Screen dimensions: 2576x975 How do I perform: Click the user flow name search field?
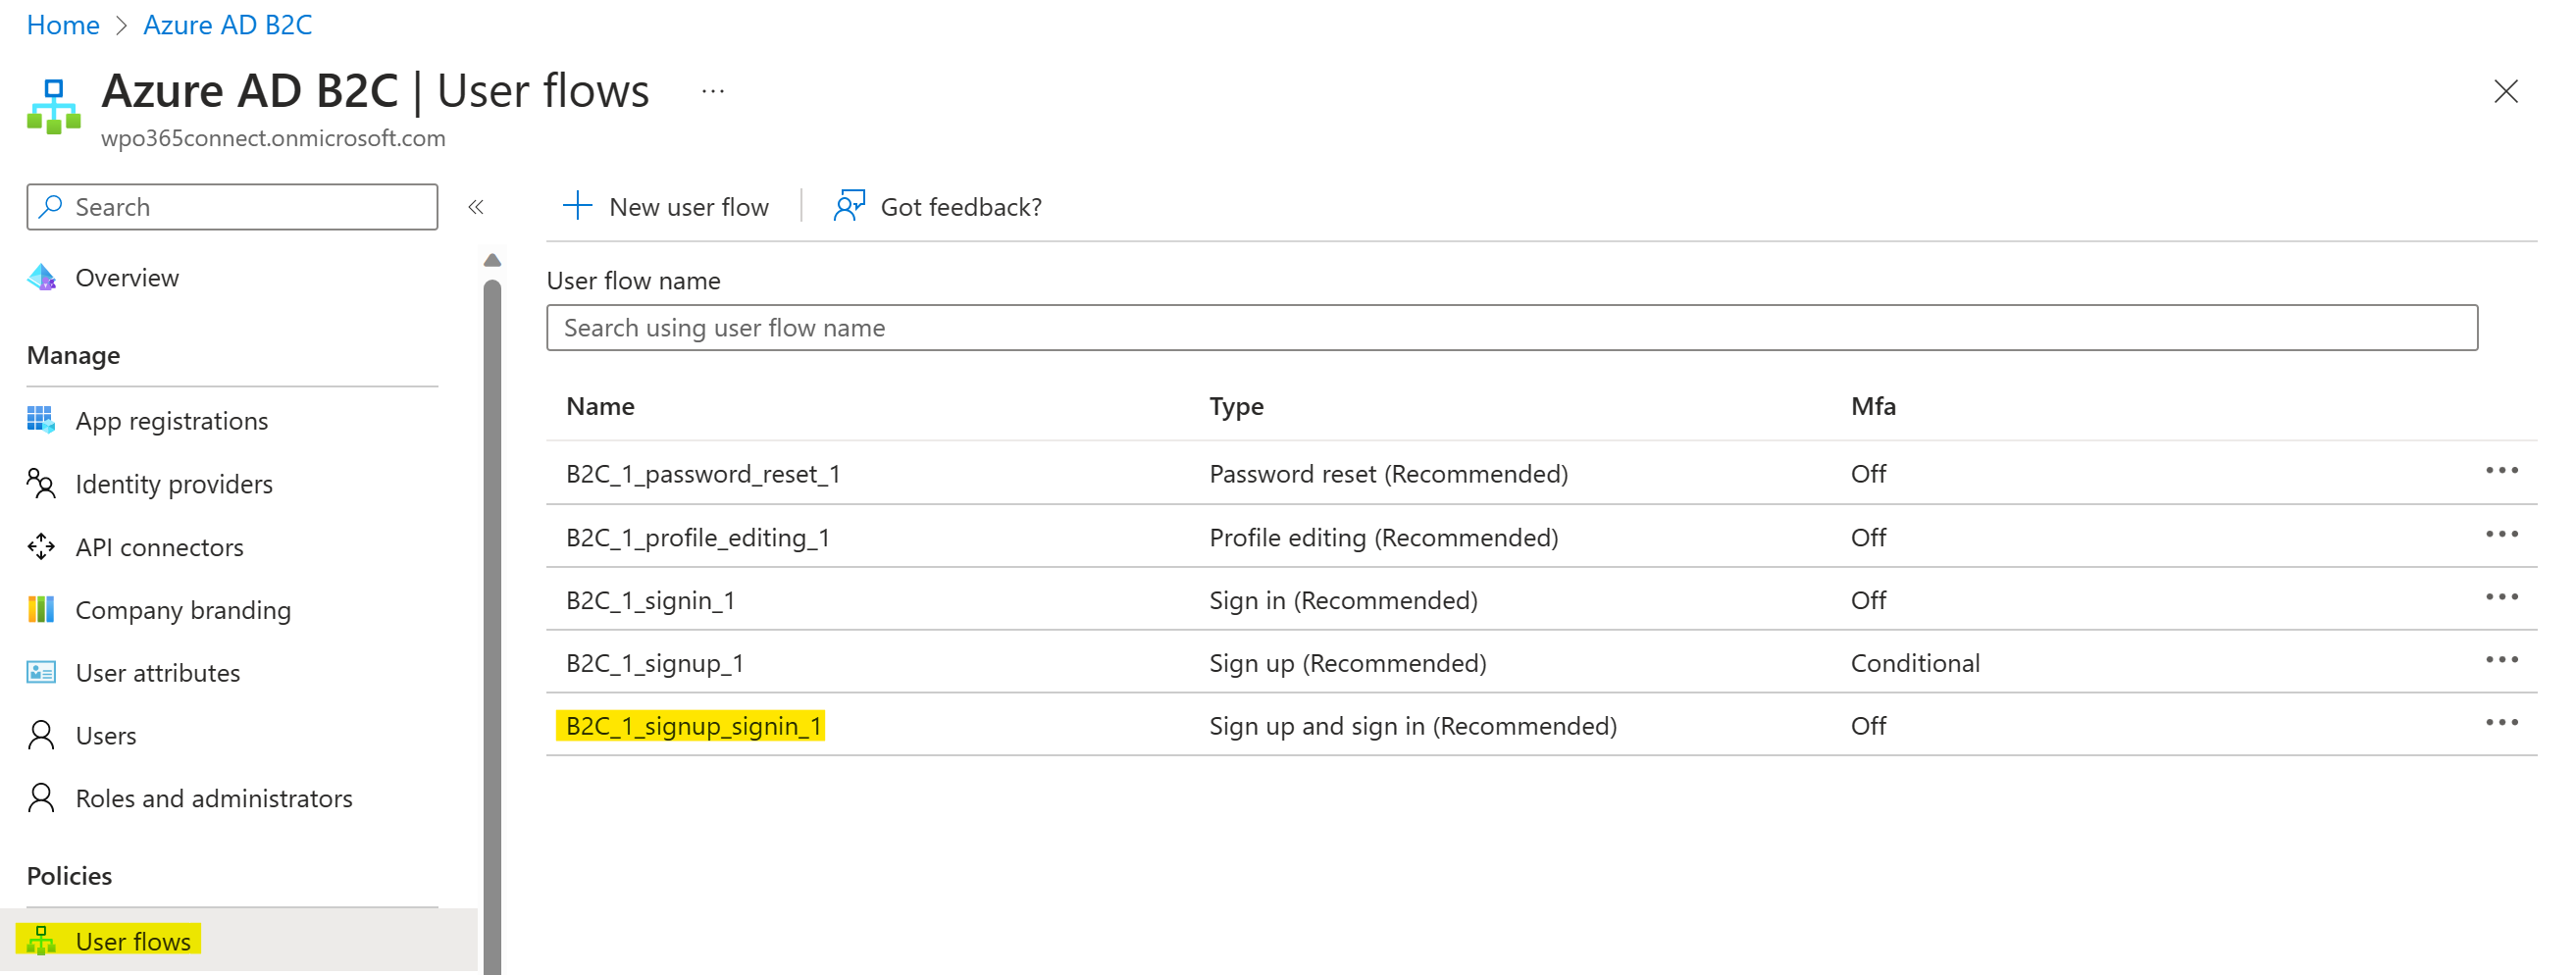coord(1511,328)
